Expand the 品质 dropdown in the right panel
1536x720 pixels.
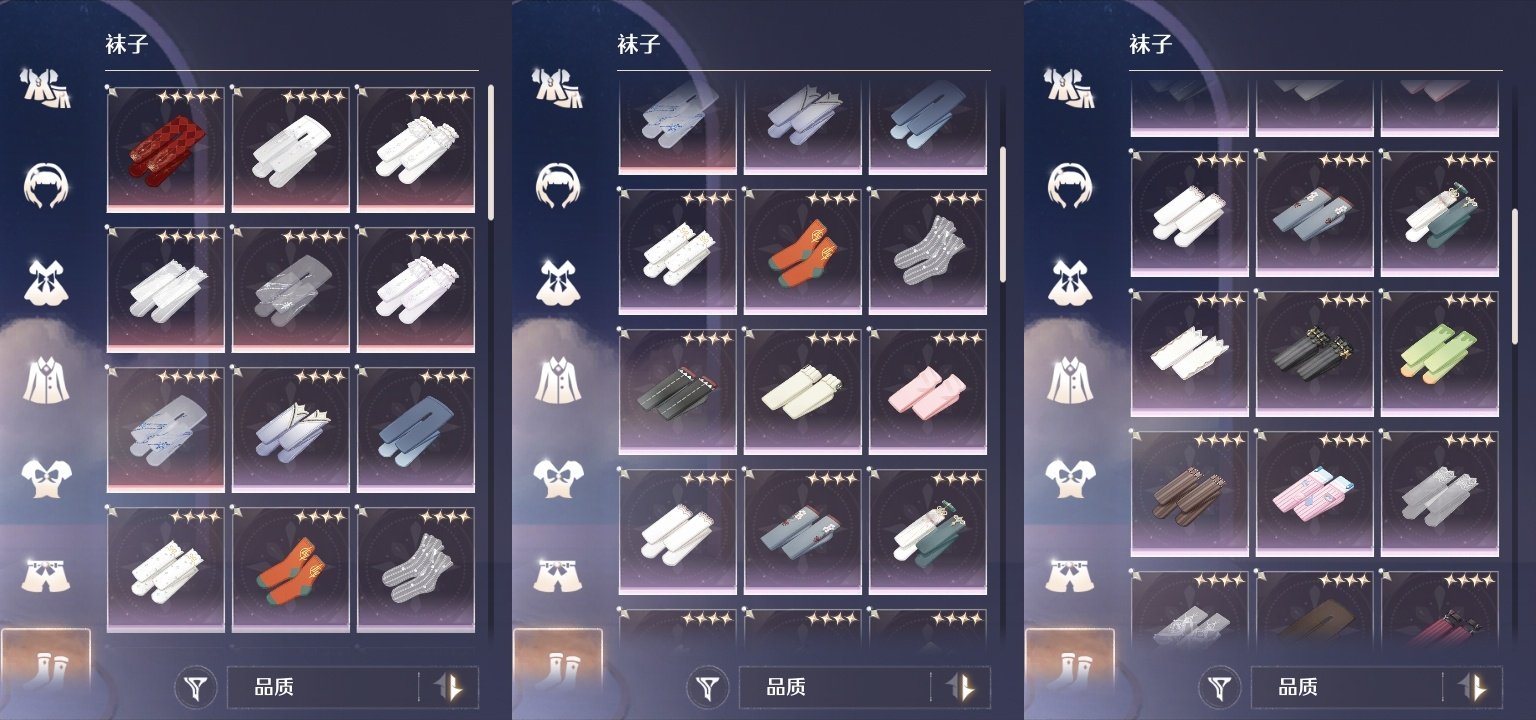pyautogui.click(x=1346, y=688)
